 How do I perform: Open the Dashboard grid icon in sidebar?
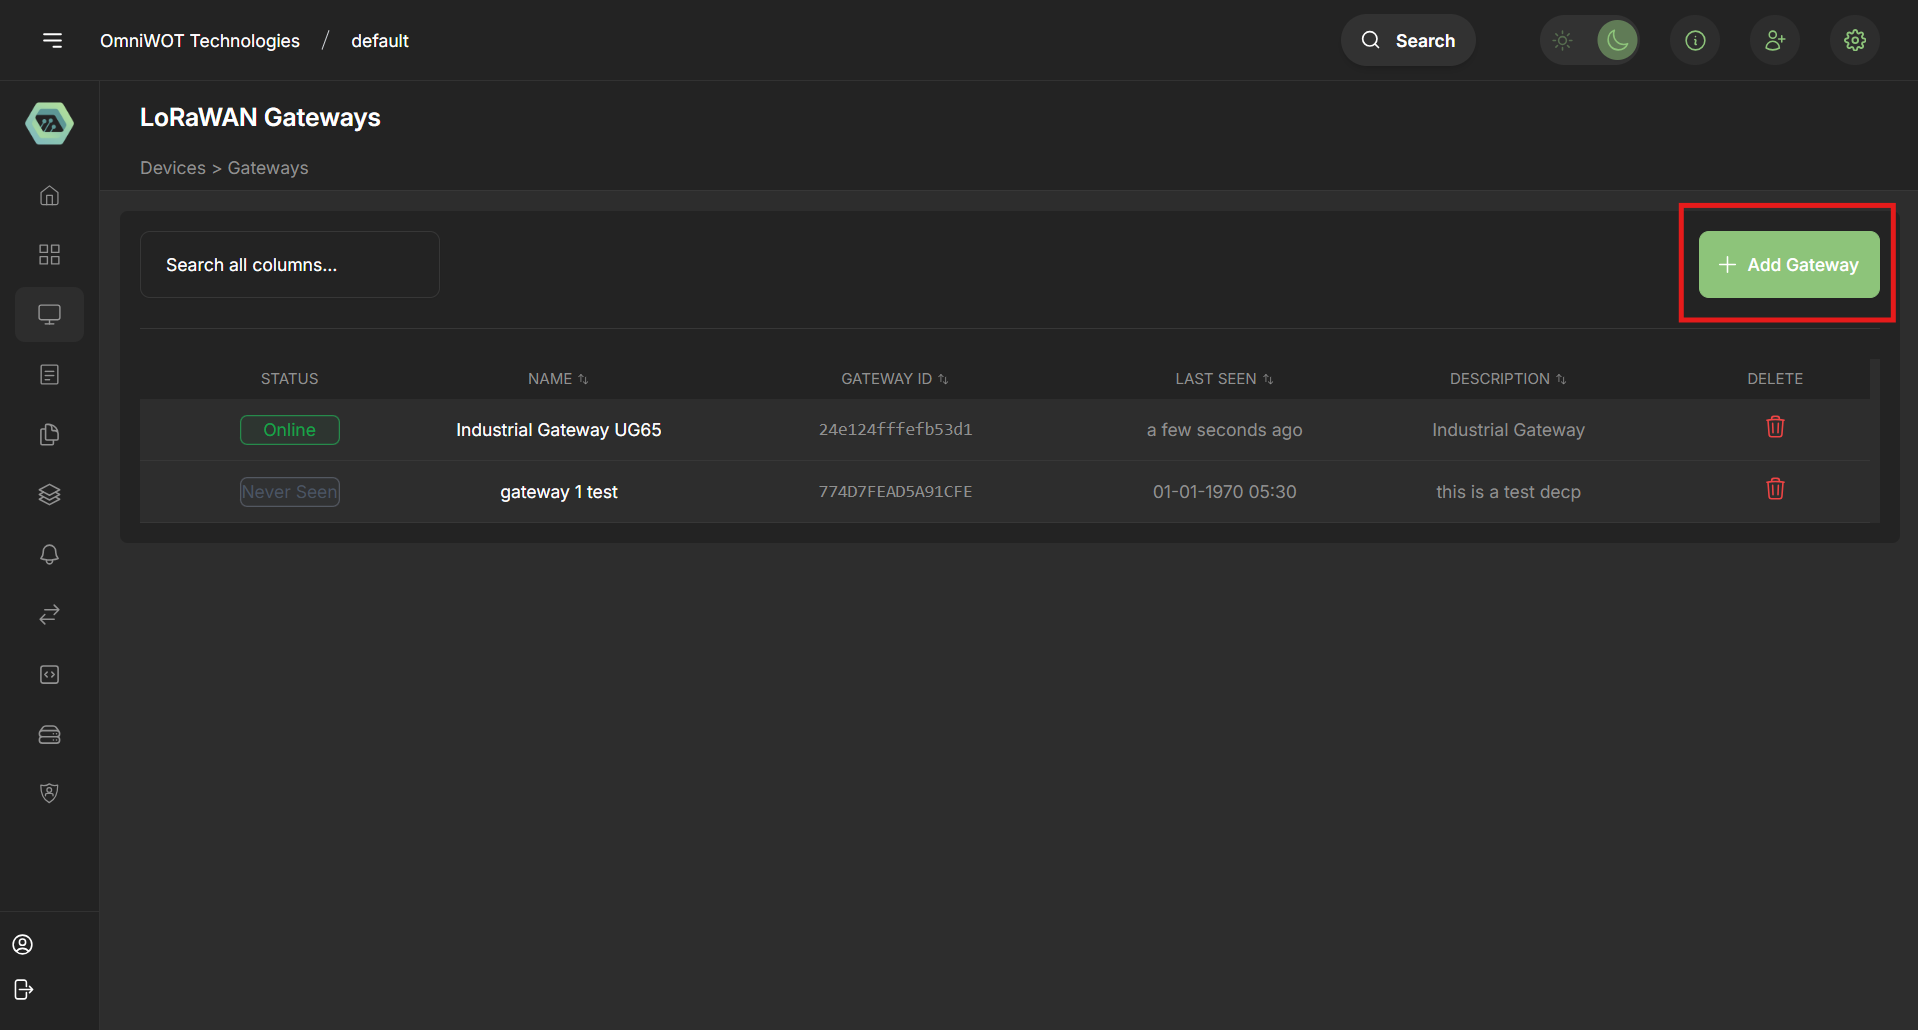(49, 254)
